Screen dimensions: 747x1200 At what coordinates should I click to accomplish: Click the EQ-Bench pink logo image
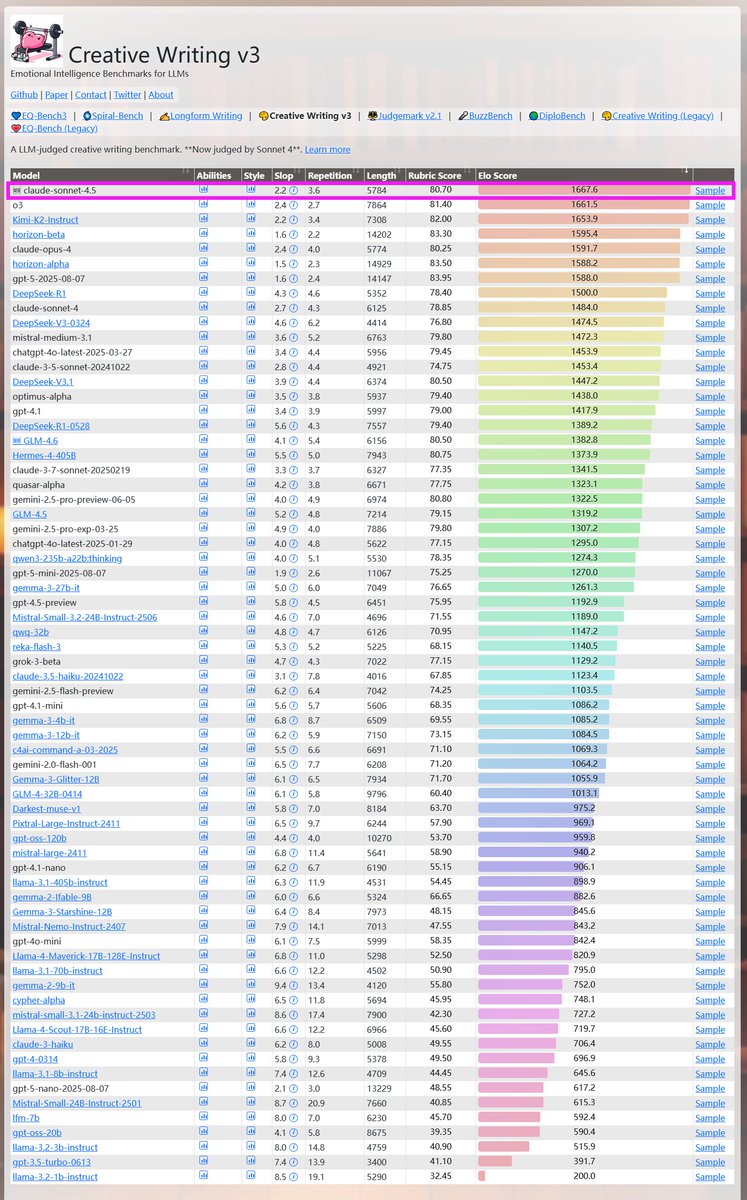pyautogui.click(x=37, y=40)
